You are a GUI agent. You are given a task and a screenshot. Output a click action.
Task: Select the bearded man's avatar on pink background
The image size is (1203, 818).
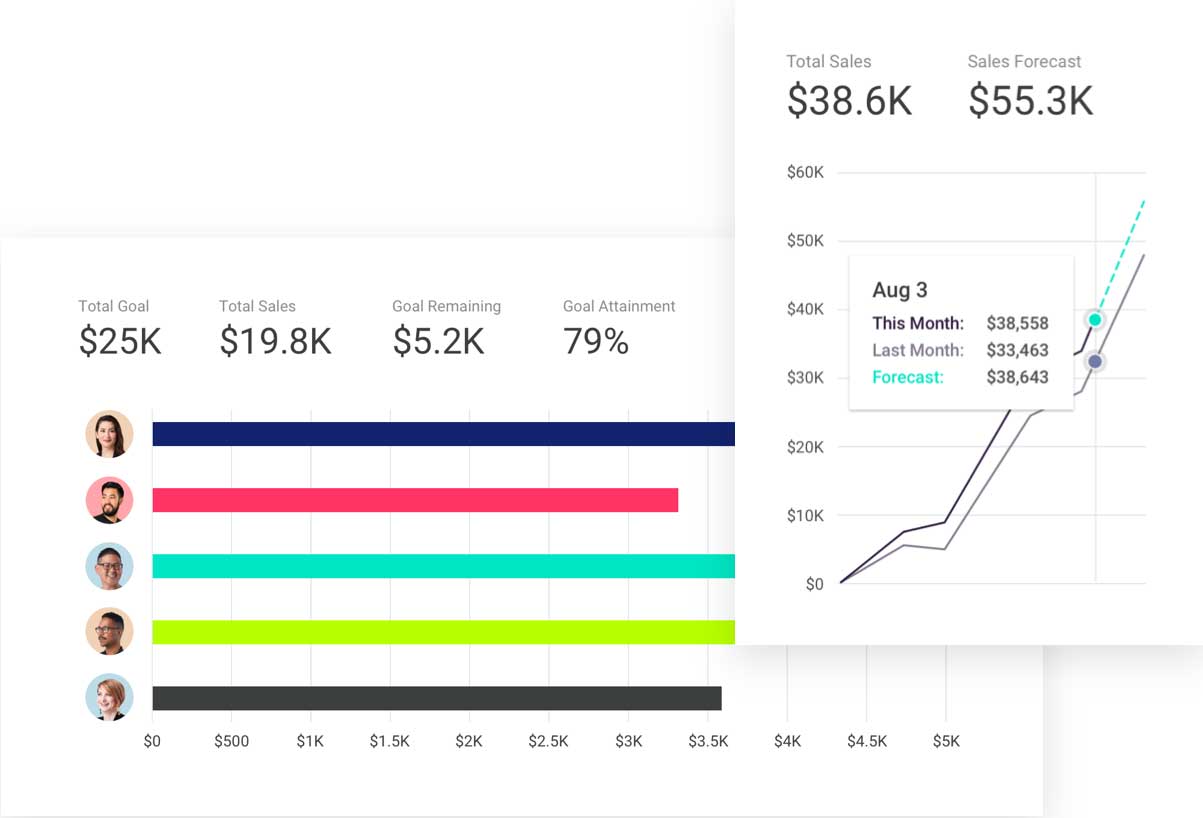(x=109, y=500)
